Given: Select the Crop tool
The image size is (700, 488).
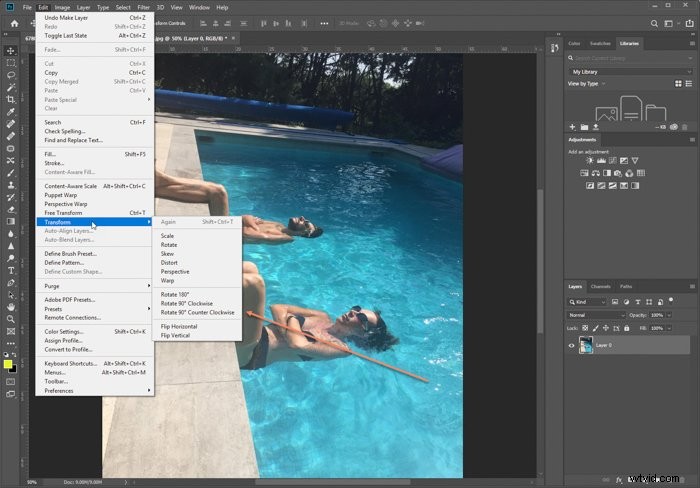Looking at the screenshot, I should tap(11, 99).
